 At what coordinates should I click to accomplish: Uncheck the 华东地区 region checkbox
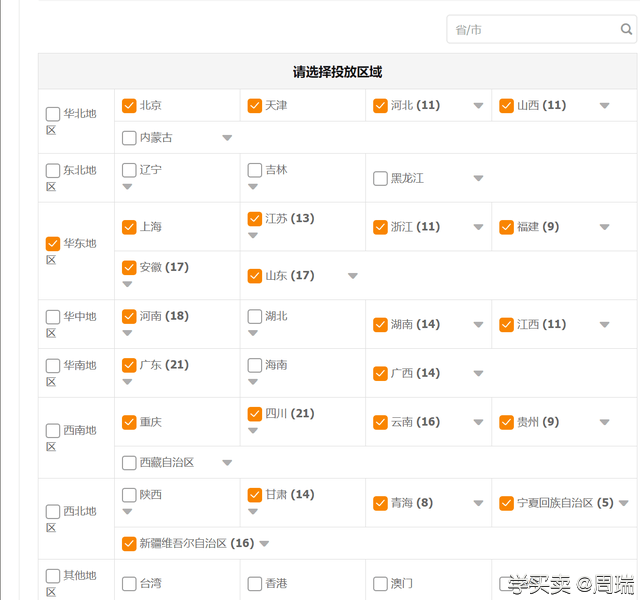[x=53, y=244]
